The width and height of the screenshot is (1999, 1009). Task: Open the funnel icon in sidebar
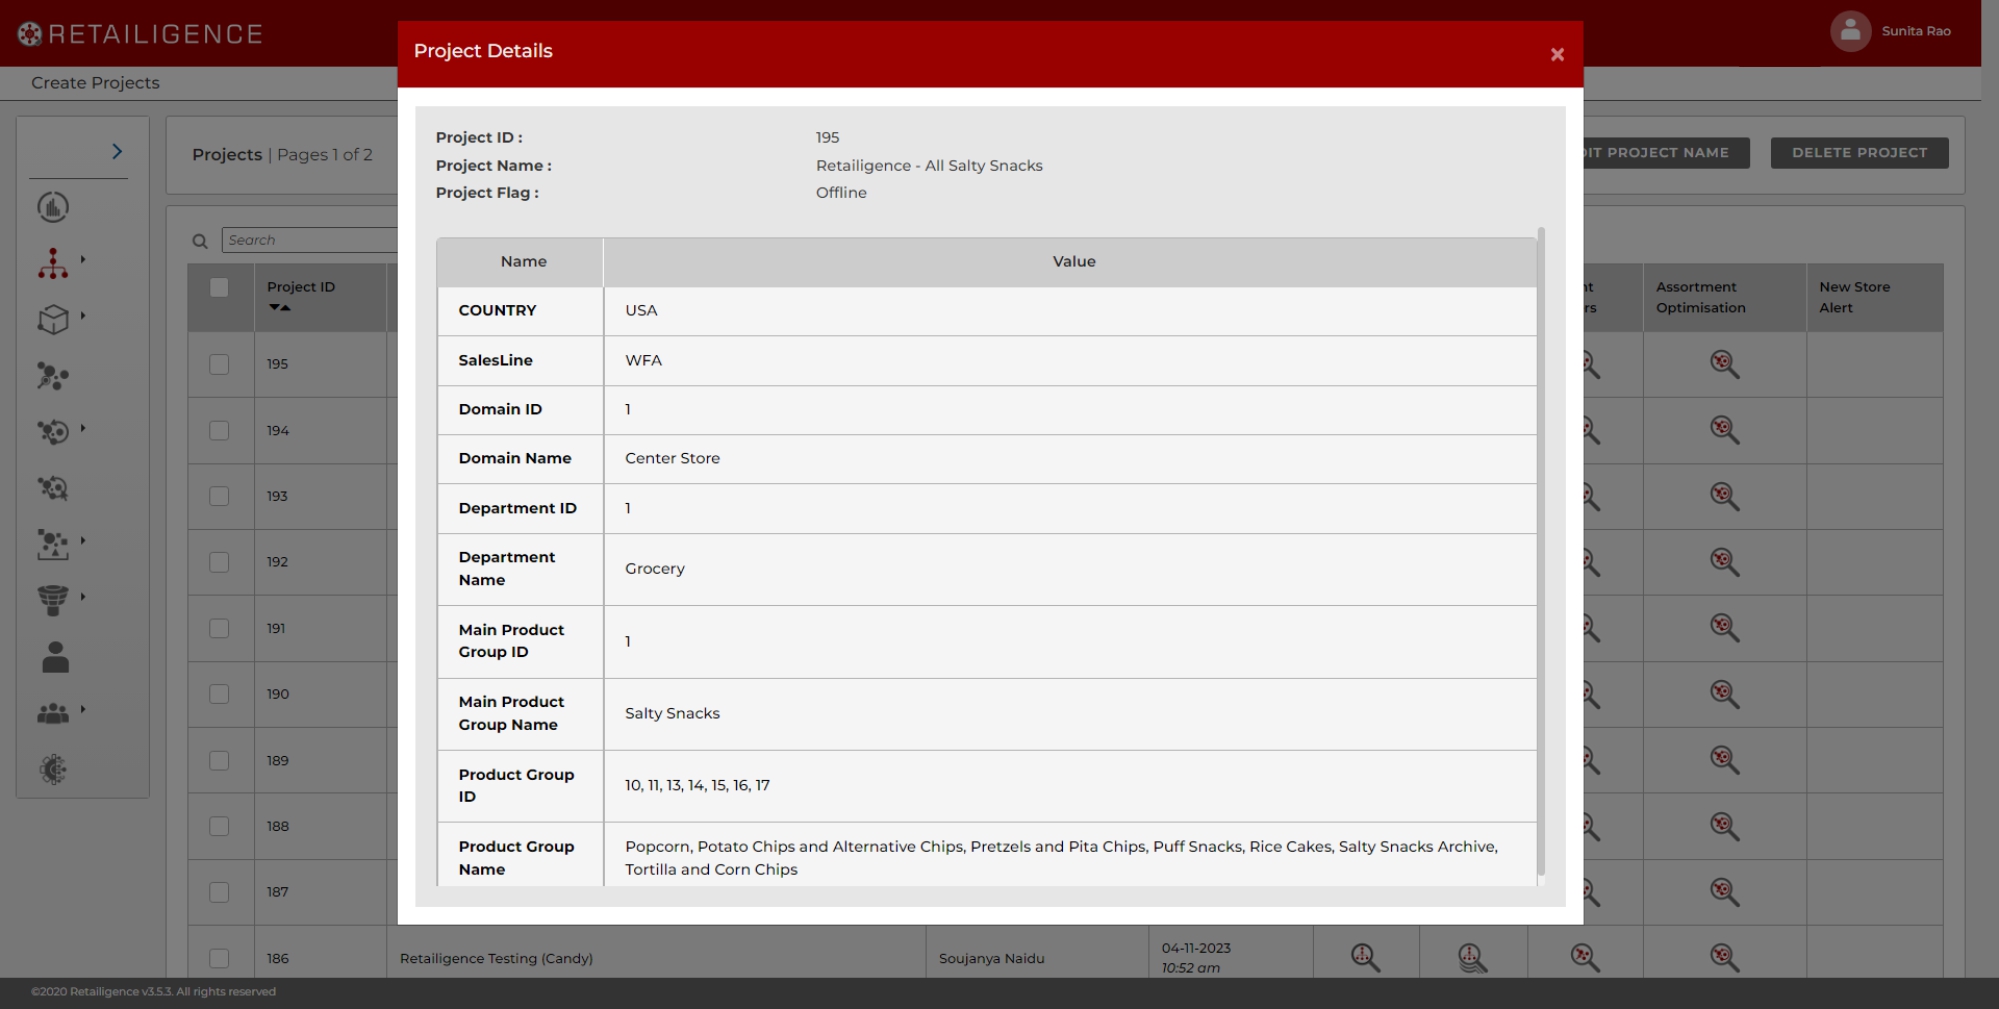pyautogui.click(x=53, y=600)
